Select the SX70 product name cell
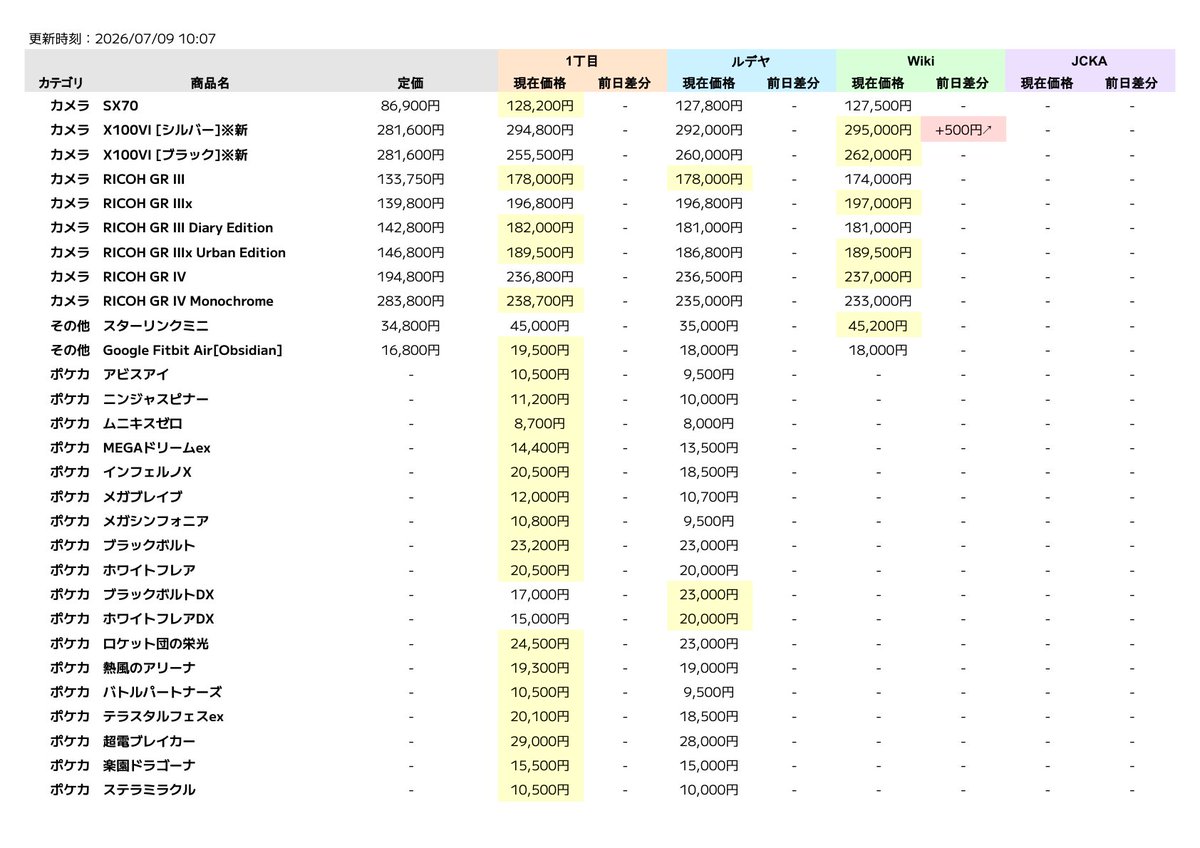This screenshot has width=1200, height=848. pyautogui.click(x=120, y=105)
